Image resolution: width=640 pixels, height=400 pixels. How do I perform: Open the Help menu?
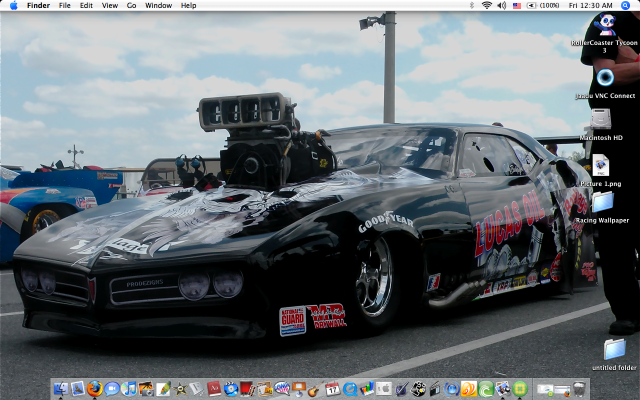[x=189, y=5]
